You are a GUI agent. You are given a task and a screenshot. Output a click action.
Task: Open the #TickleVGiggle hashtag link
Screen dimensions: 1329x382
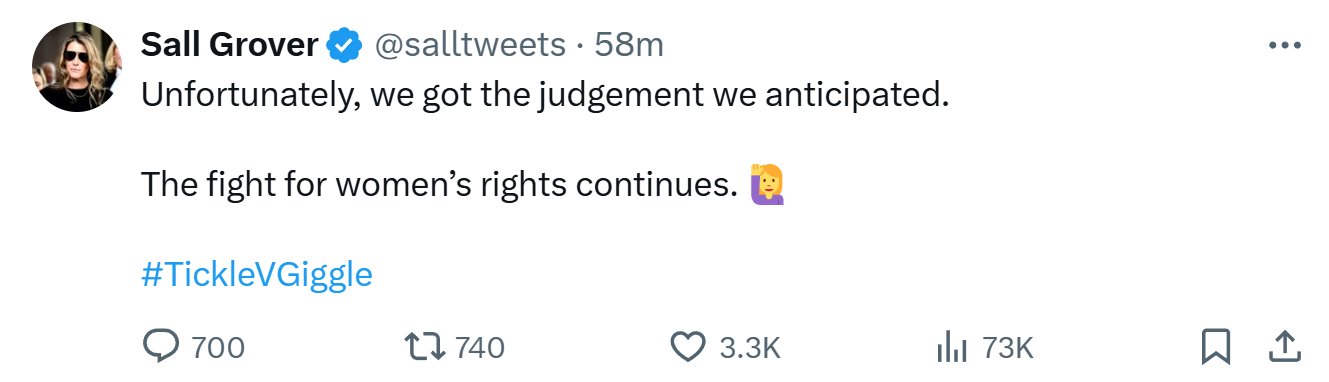257,275
